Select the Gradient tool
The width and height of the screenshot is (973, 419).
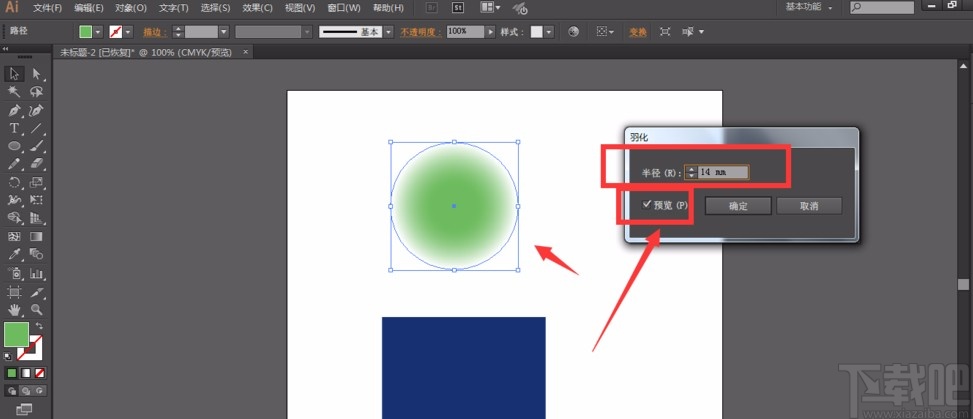coord(36,237)
